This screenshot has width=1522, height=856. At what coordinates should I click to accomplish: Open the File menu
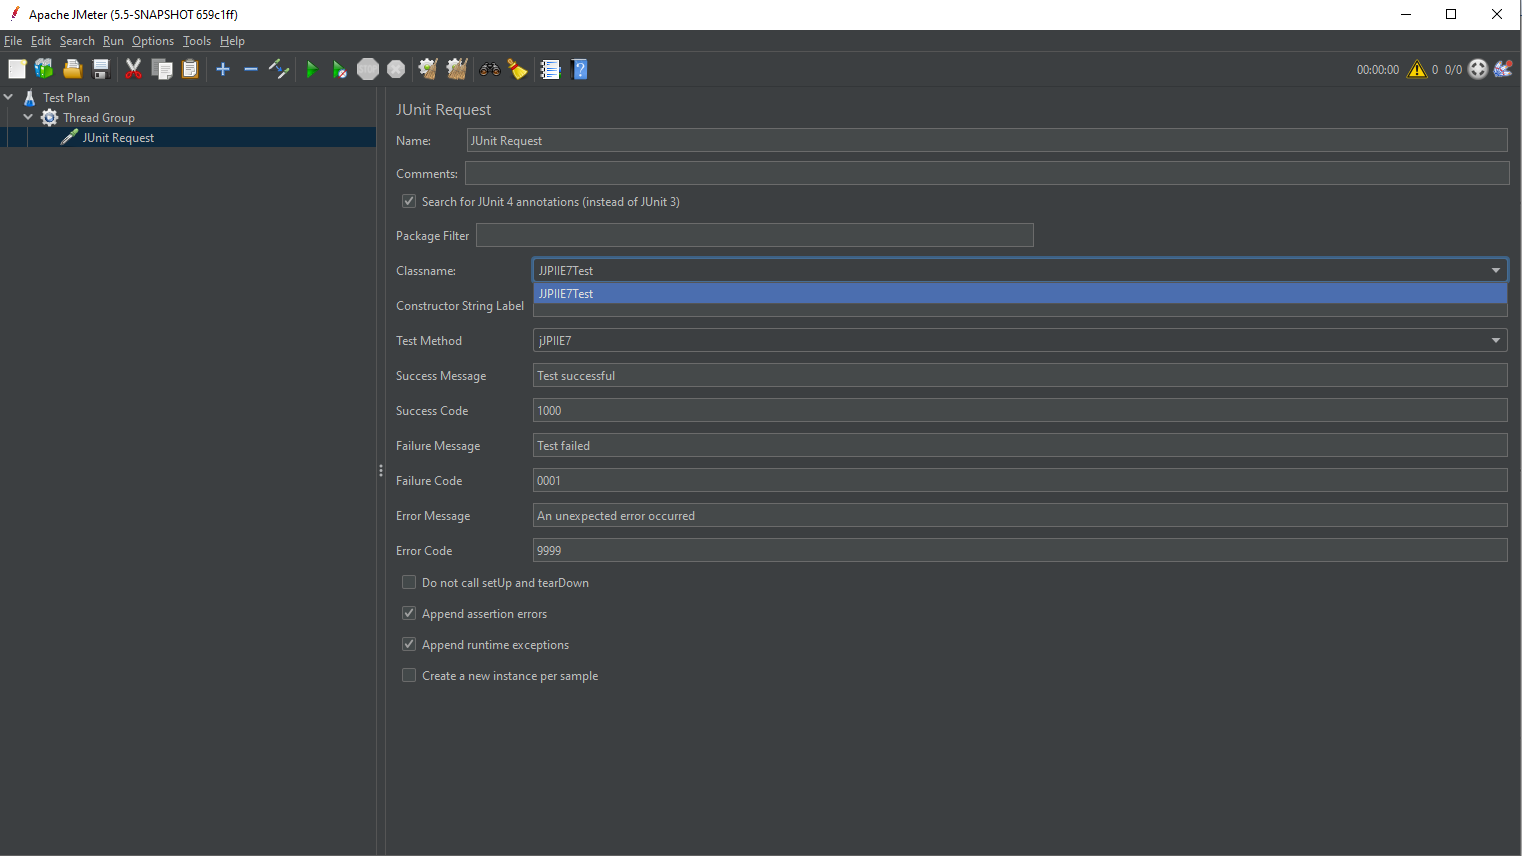point(13,41)
